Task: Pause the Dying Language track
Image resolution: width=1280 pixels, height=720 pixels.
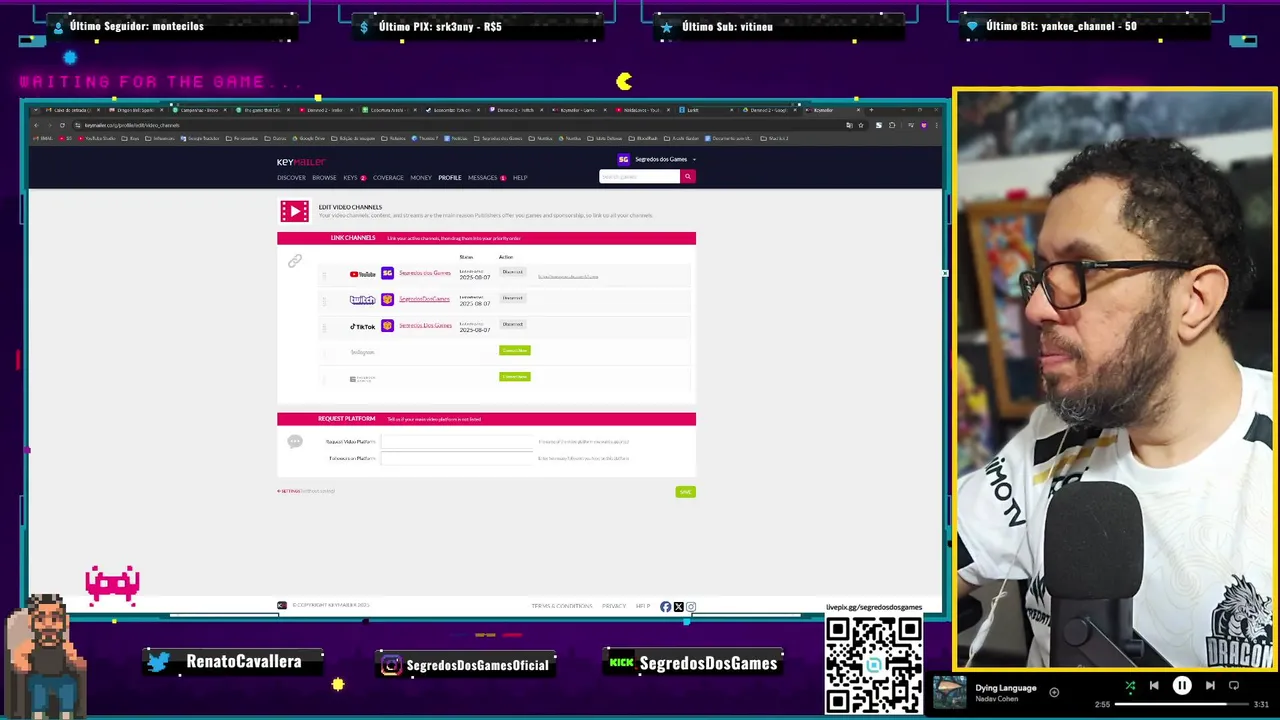Action: [x=1182, y=686]
